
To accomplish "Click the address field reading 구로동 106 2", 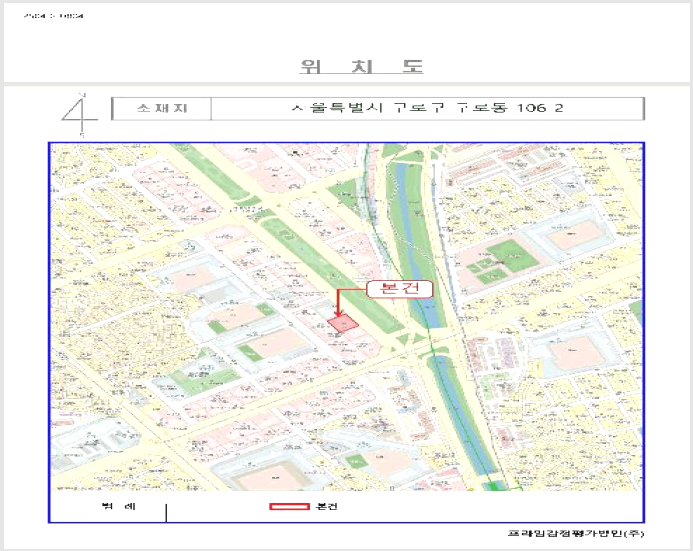I will pos(427,109).
